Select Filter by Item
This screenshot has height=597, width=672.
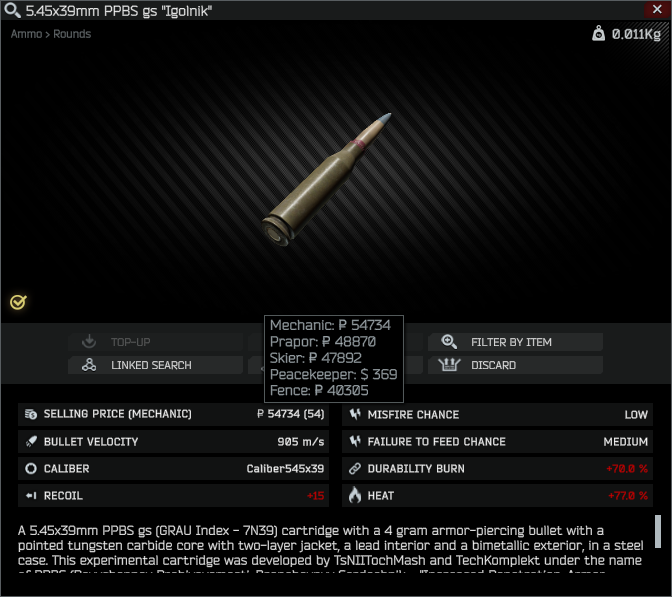click(515, 342)
